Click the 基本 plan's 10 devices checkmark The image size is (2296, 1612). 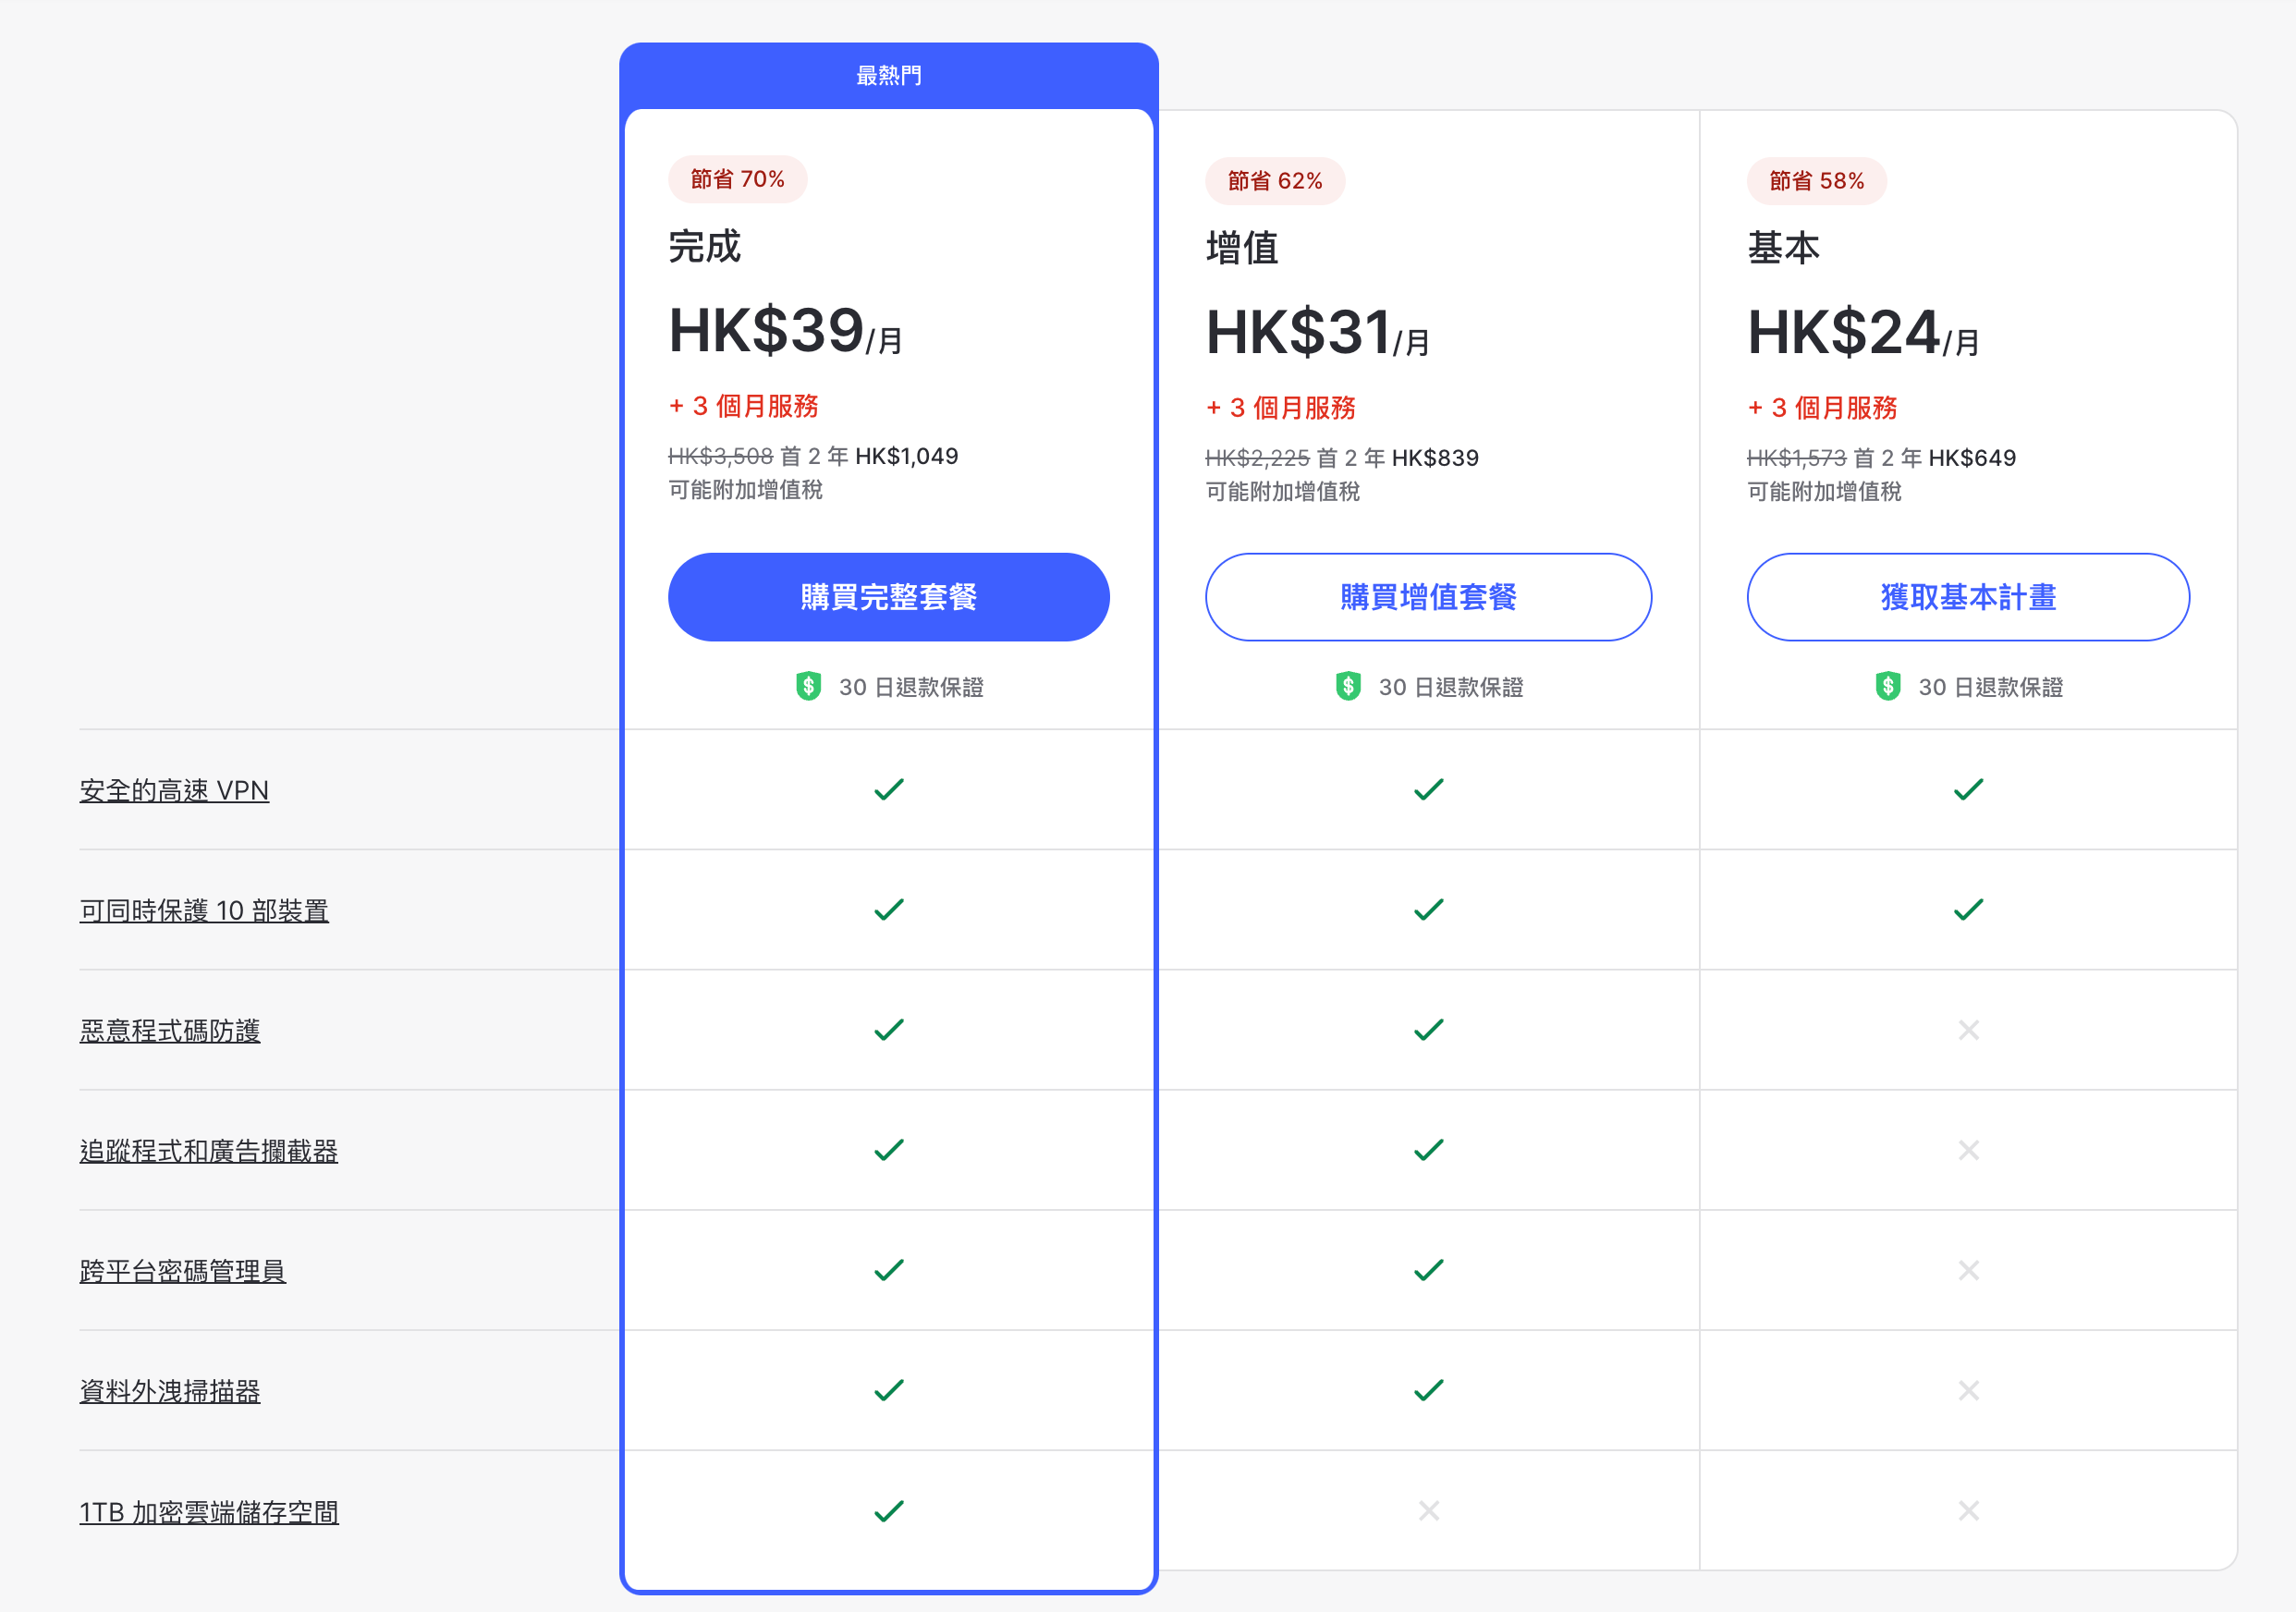point(1967,910)
